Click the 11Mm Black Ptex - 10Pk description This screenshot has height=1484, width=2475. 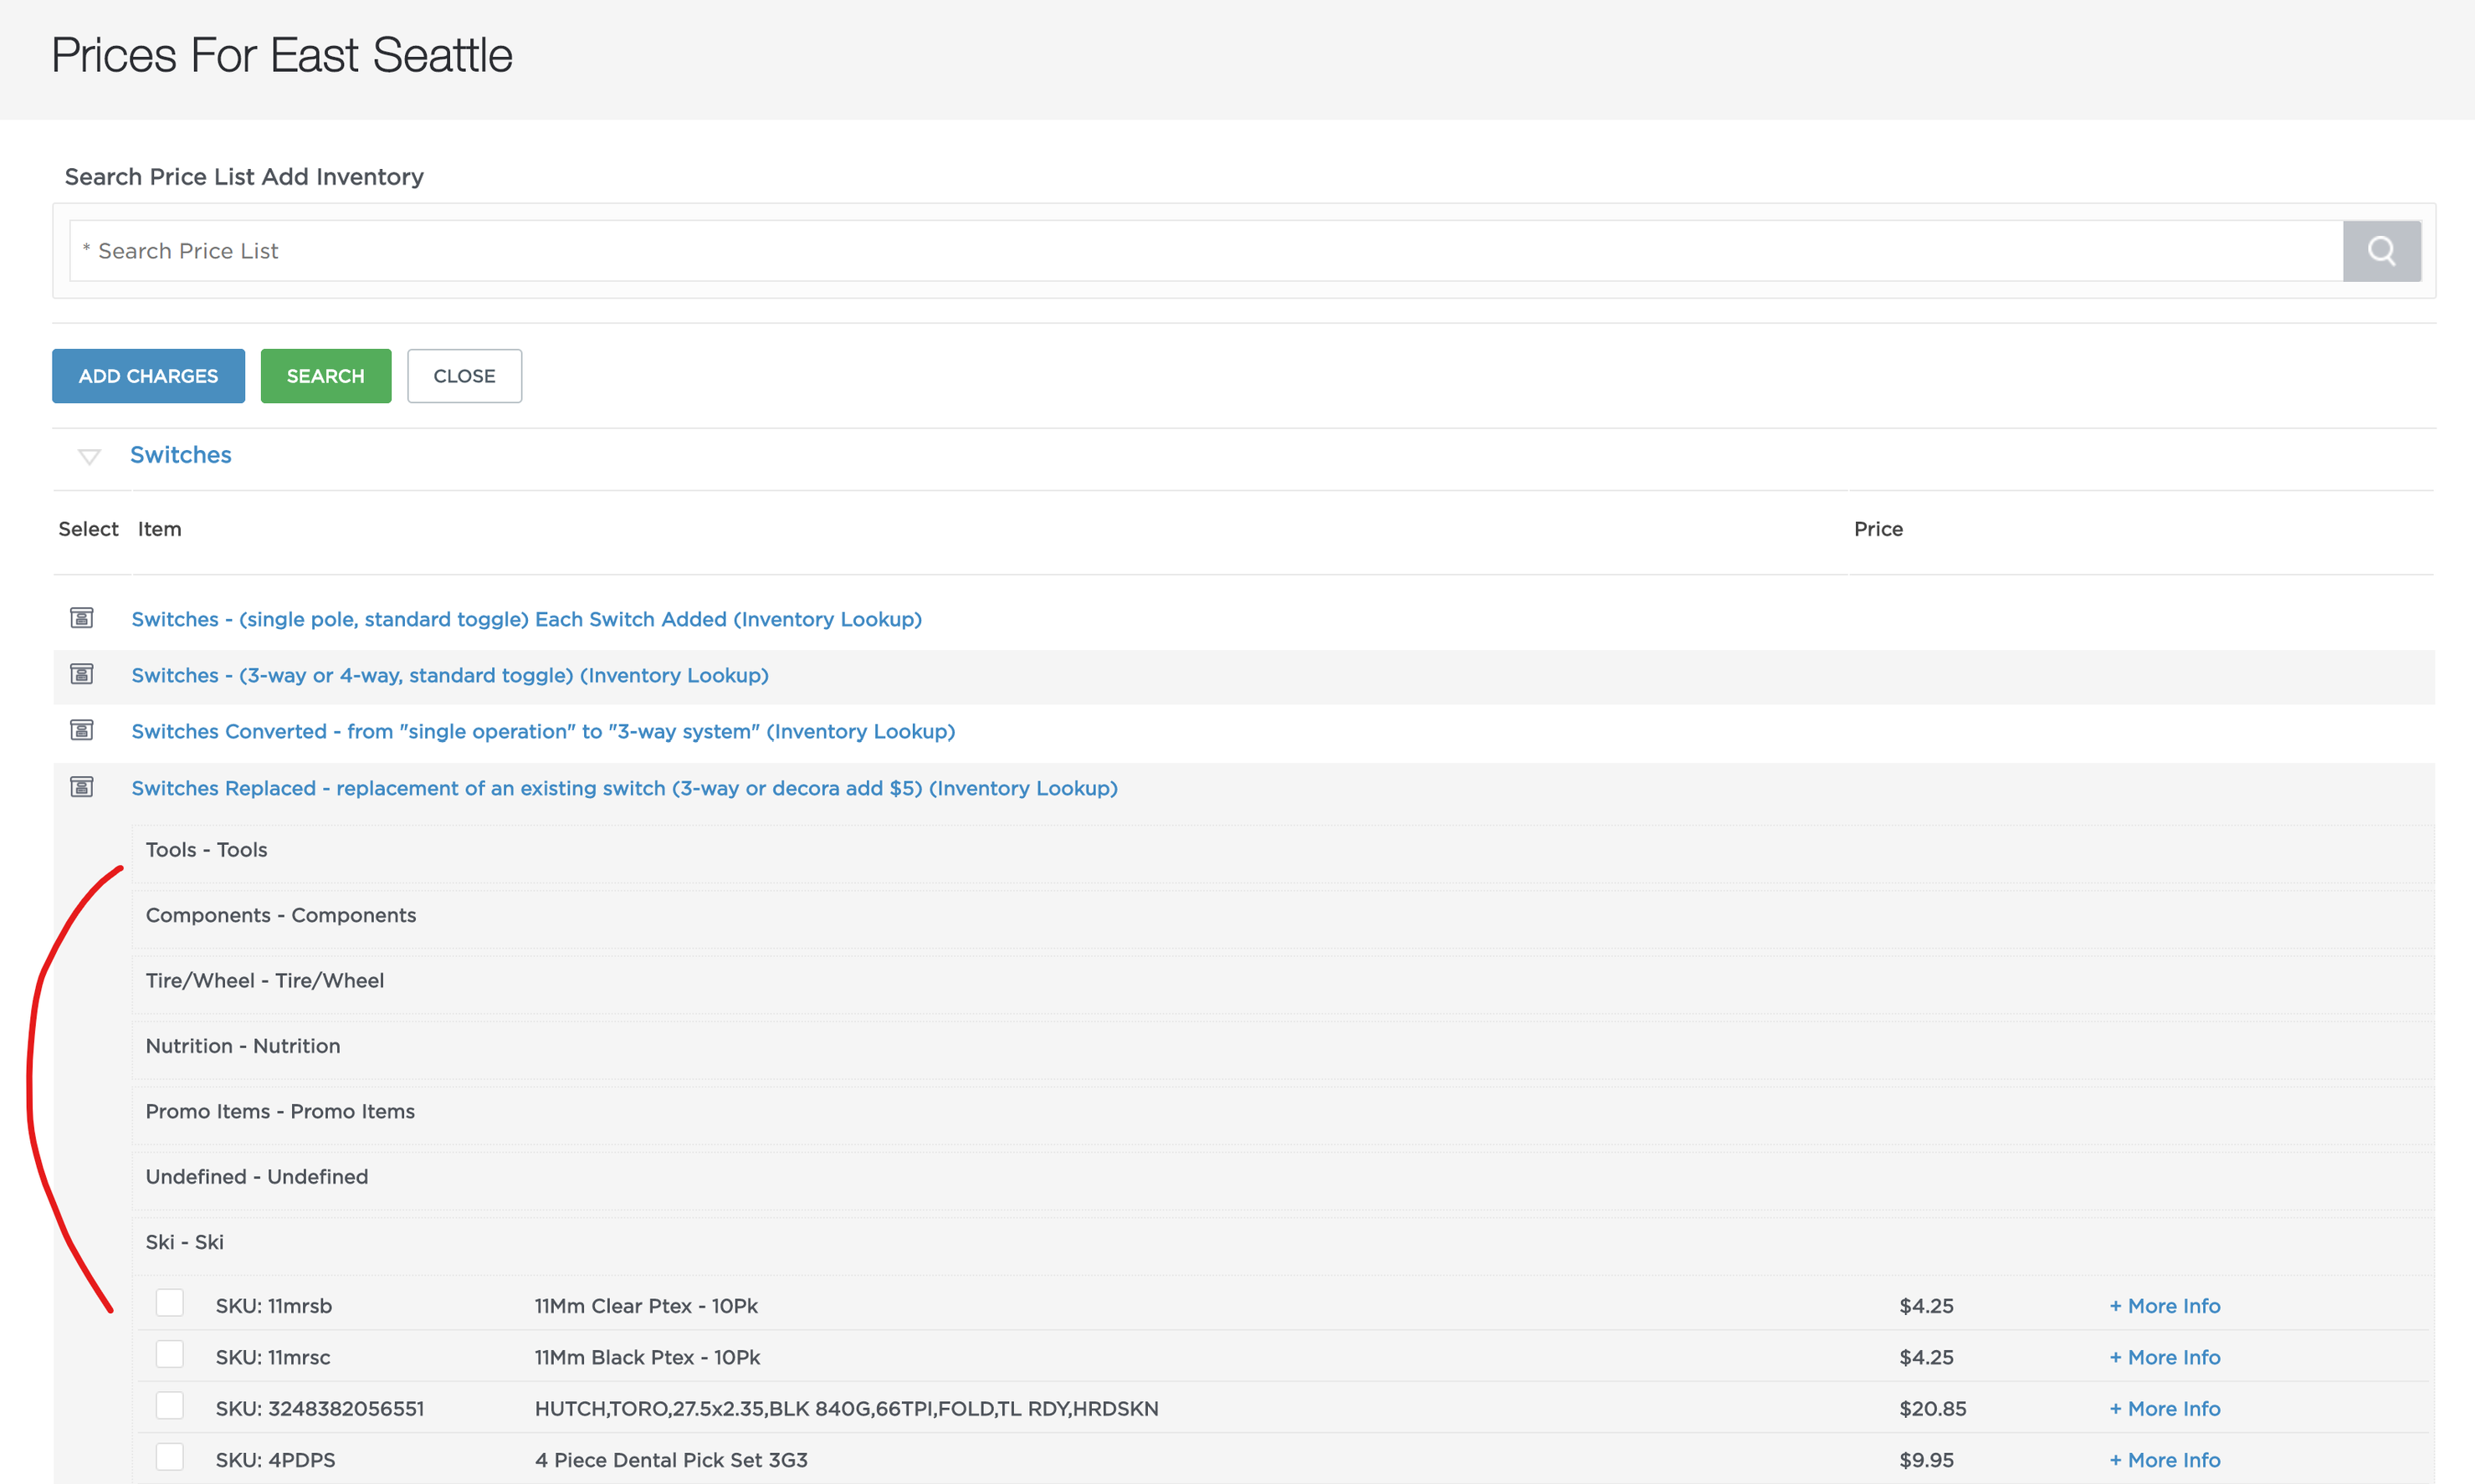647,1357
